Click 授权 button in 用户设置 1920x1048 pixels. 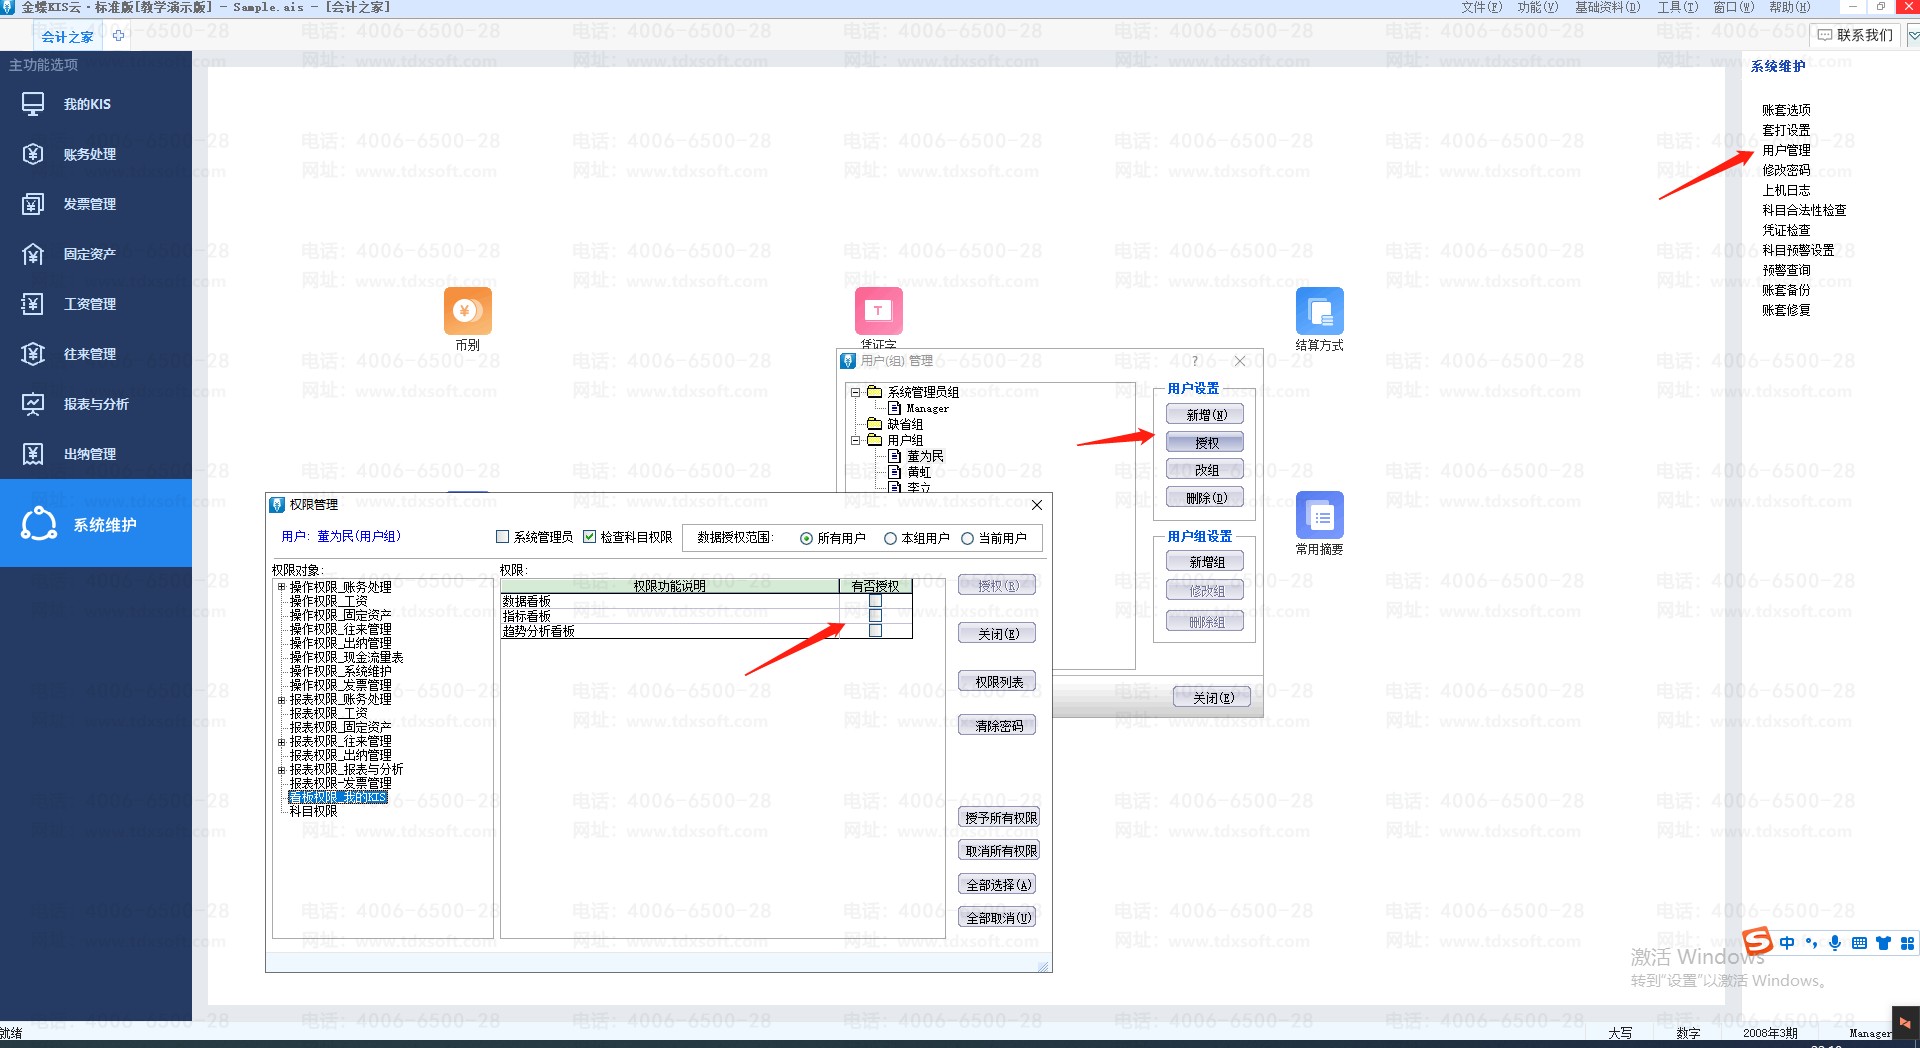tap(1205, 443)
